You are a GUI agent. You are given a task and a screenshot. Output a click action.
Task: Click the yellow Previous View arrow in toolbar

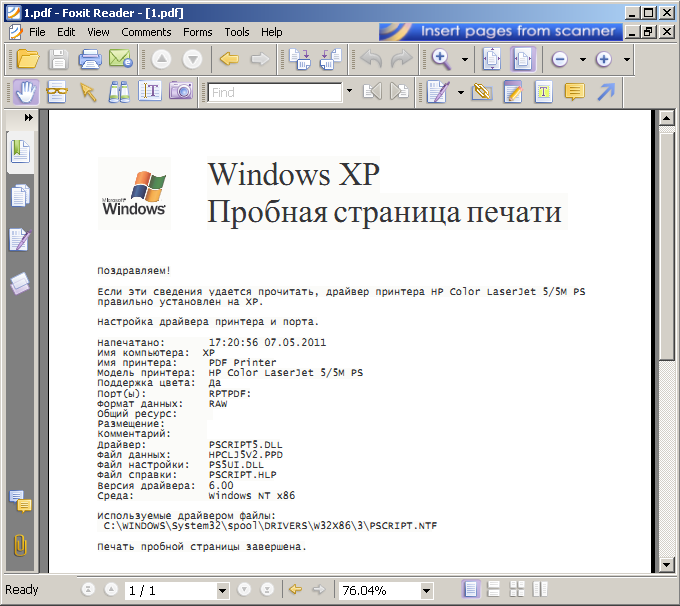click(x=229, y=59)
